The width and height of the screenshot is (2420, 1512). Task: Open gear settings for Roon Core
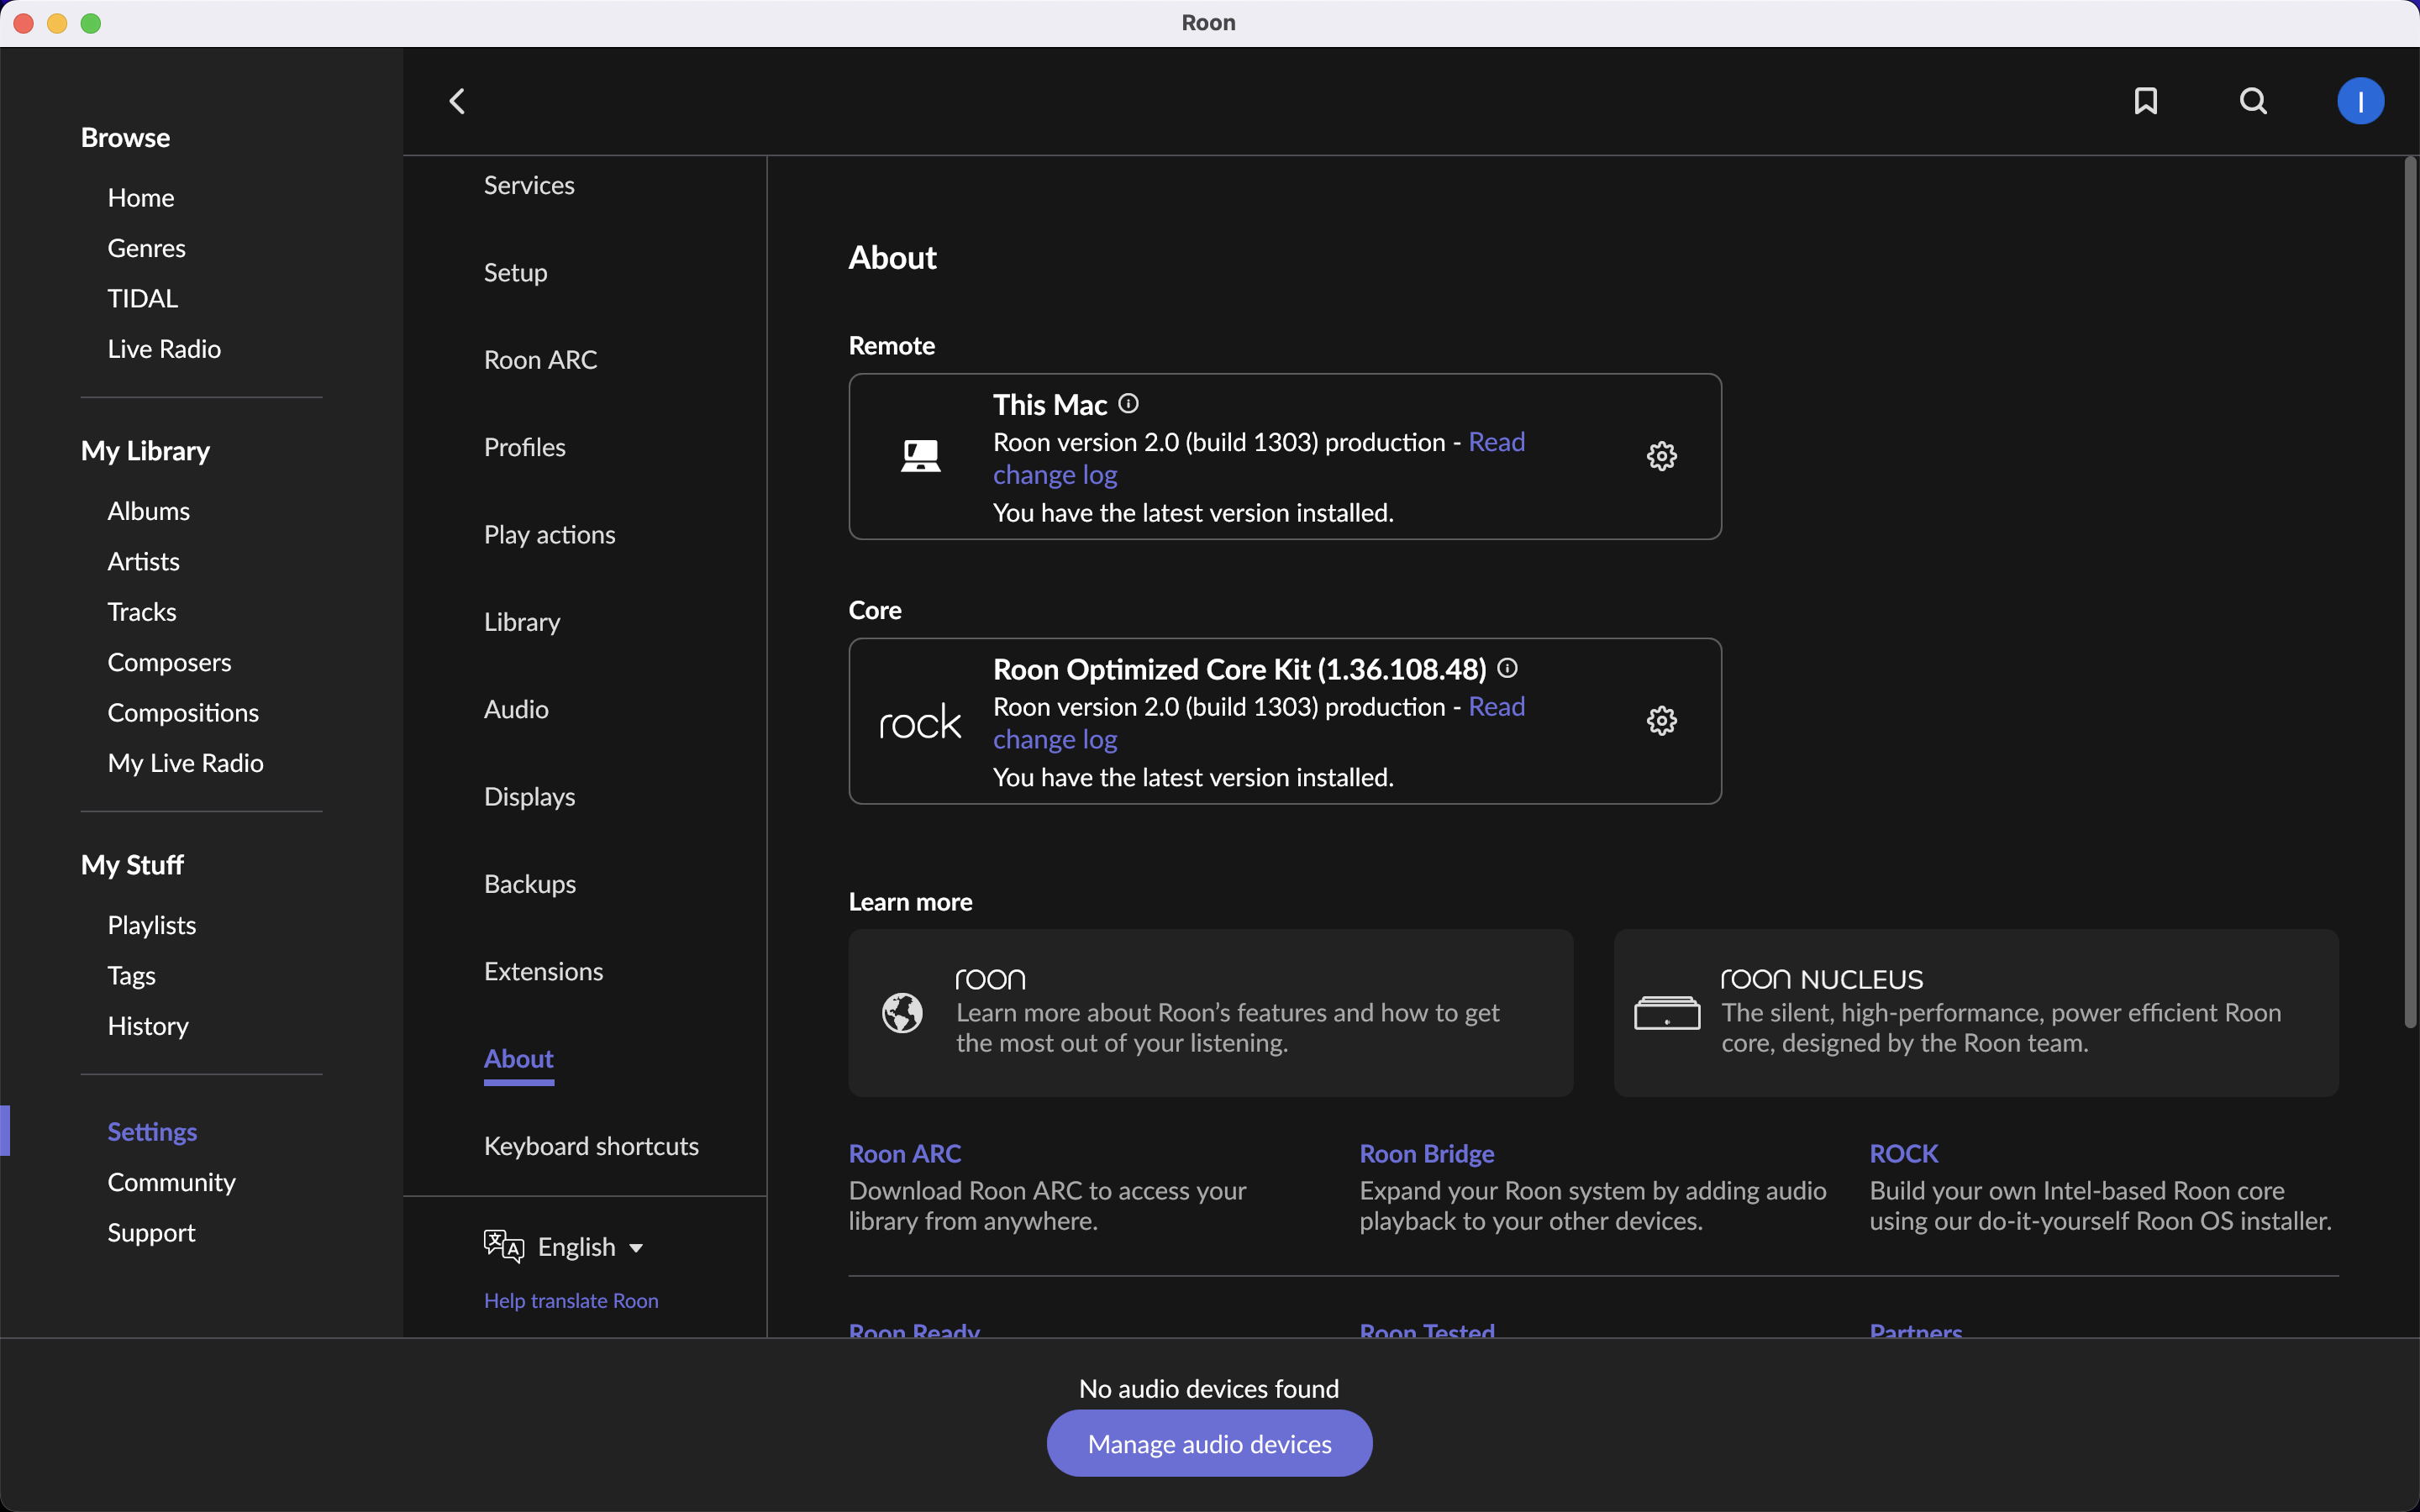click(x=1661, y=721)
